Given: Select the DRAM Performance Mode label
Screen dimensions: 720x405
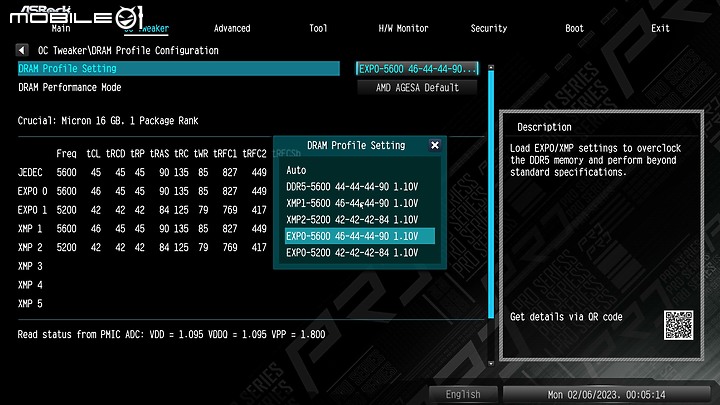Looking at the screenshot, I should click(70, 87).
